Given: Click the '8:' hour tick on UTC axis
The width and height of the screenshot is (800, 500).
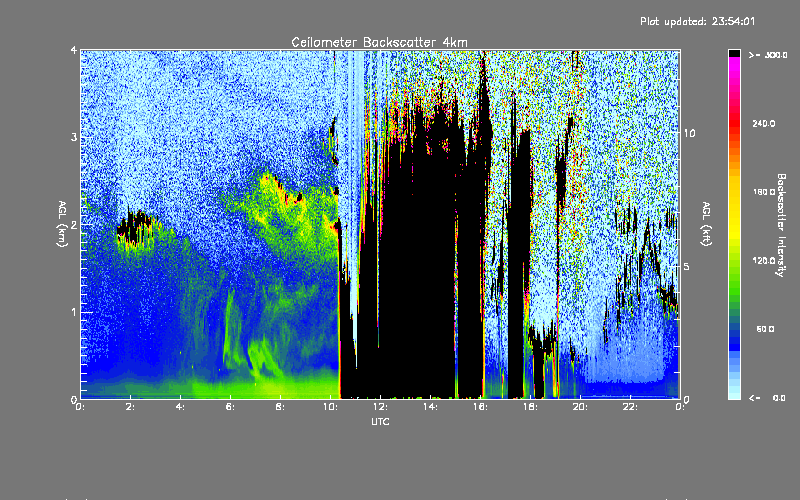Looking at the screenshot, I should coord(280,407).
